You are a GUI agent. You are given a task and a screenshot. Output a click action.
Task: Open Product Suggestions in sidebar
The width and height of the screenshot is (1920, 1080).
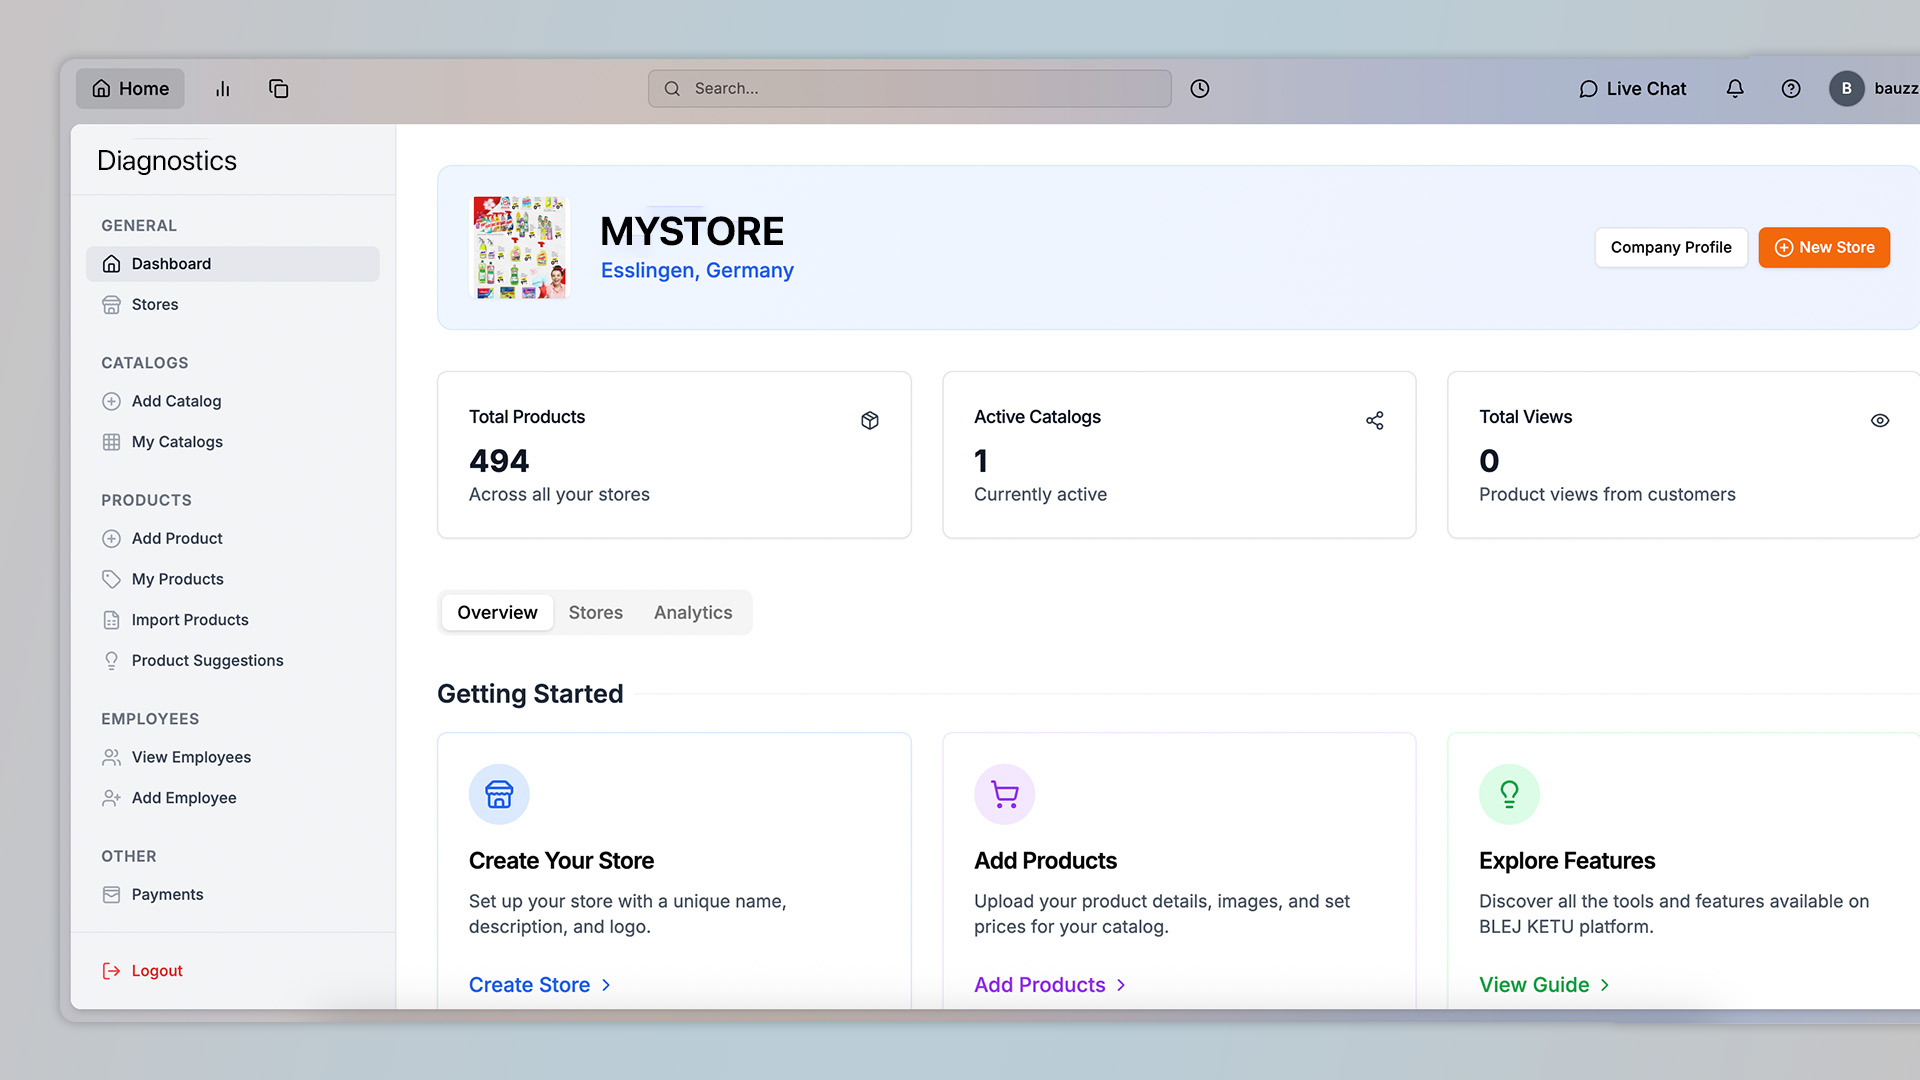[x=207, y=660]
